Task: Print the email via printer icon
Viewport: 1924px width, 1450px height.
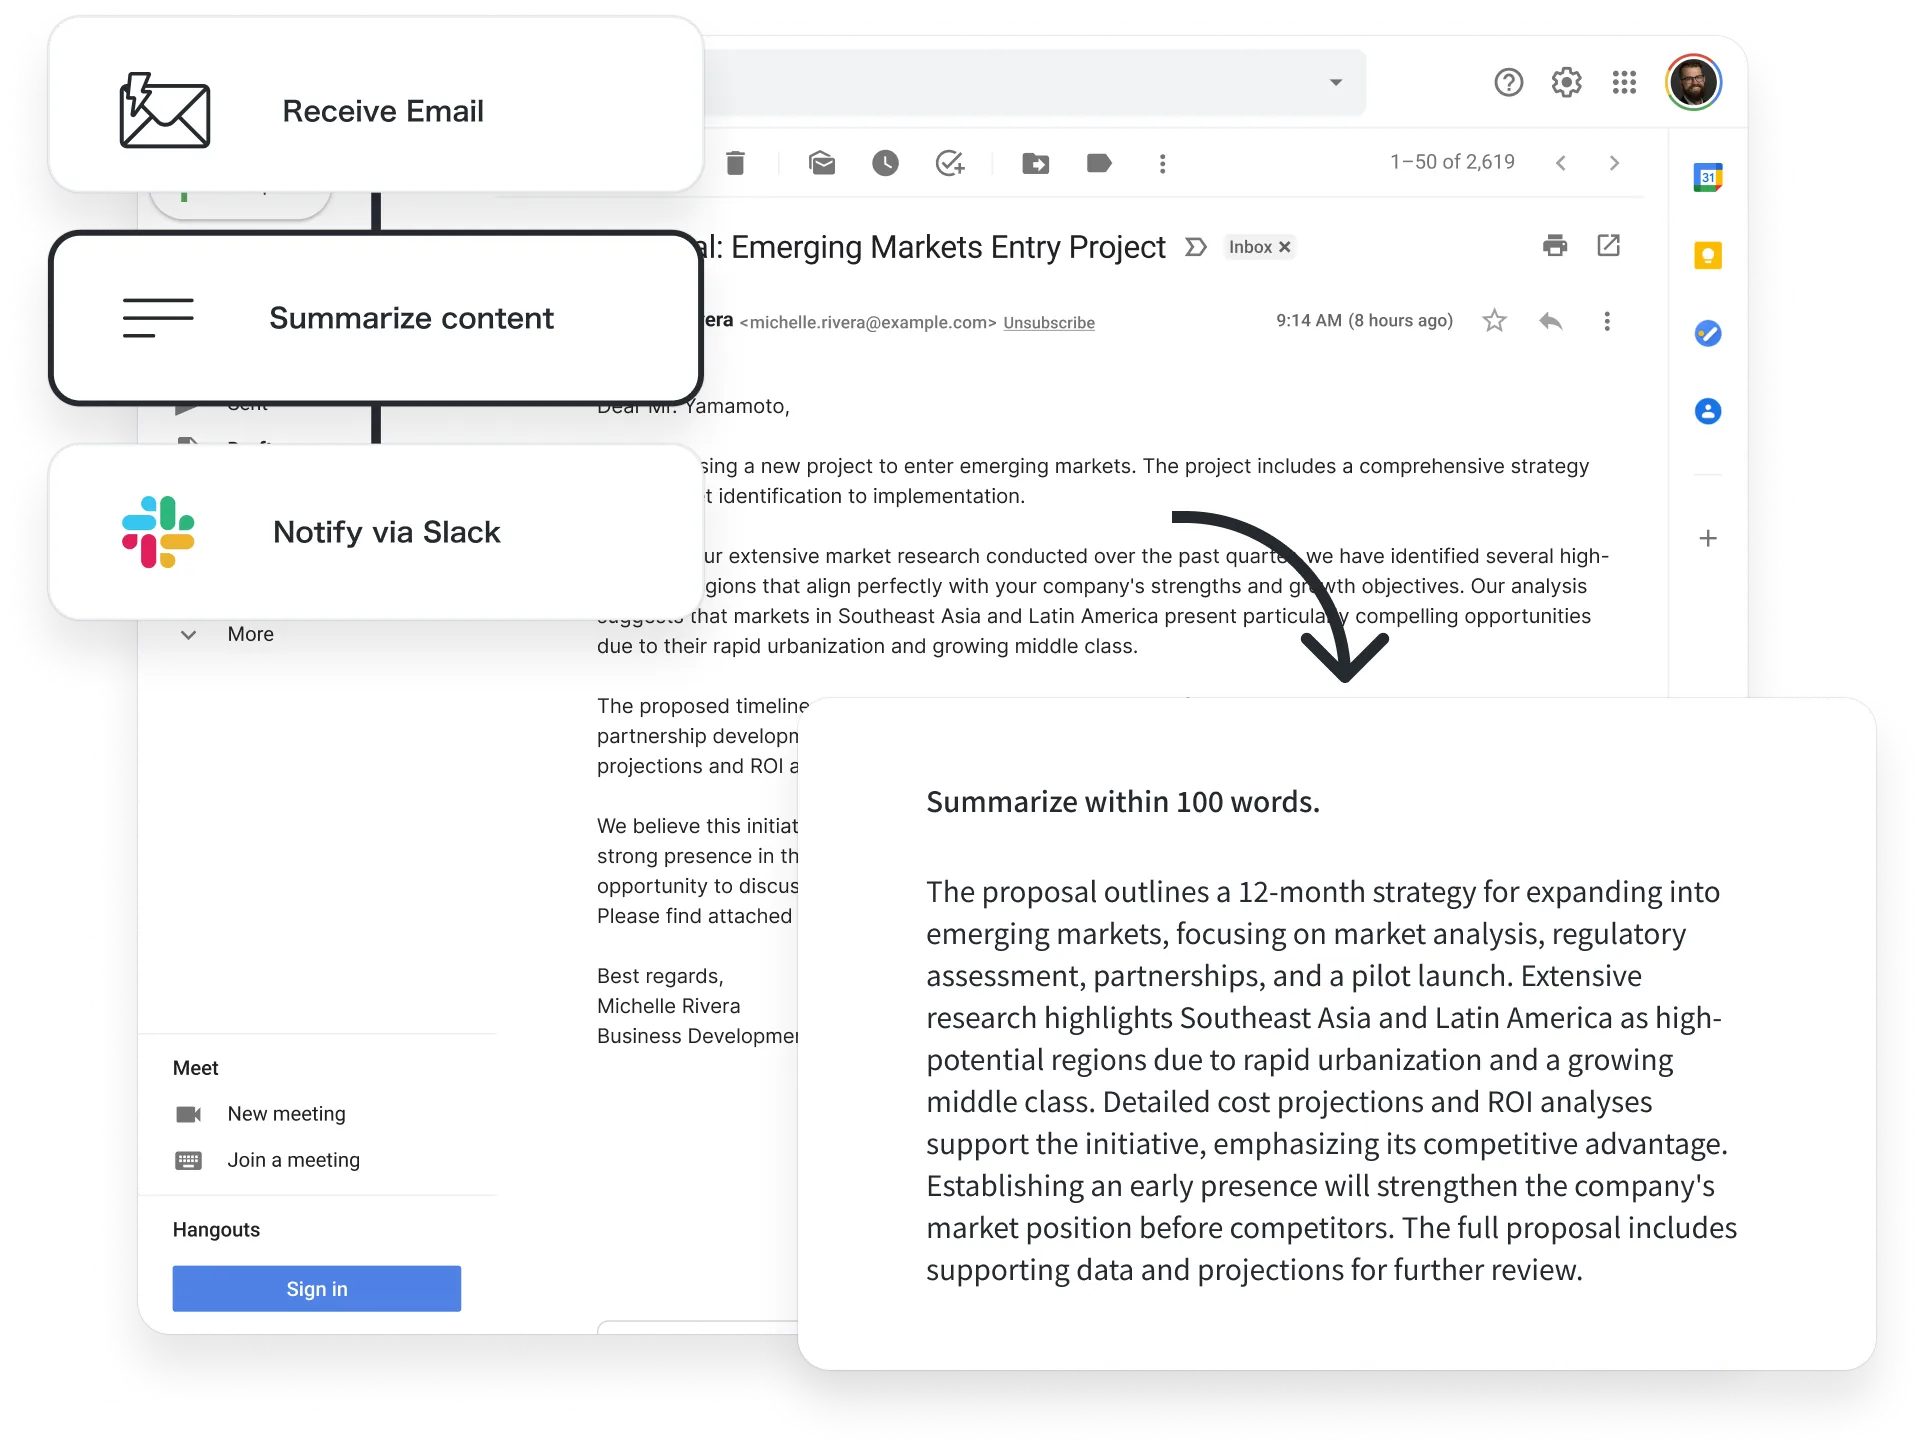Action: coord(1555,246)
